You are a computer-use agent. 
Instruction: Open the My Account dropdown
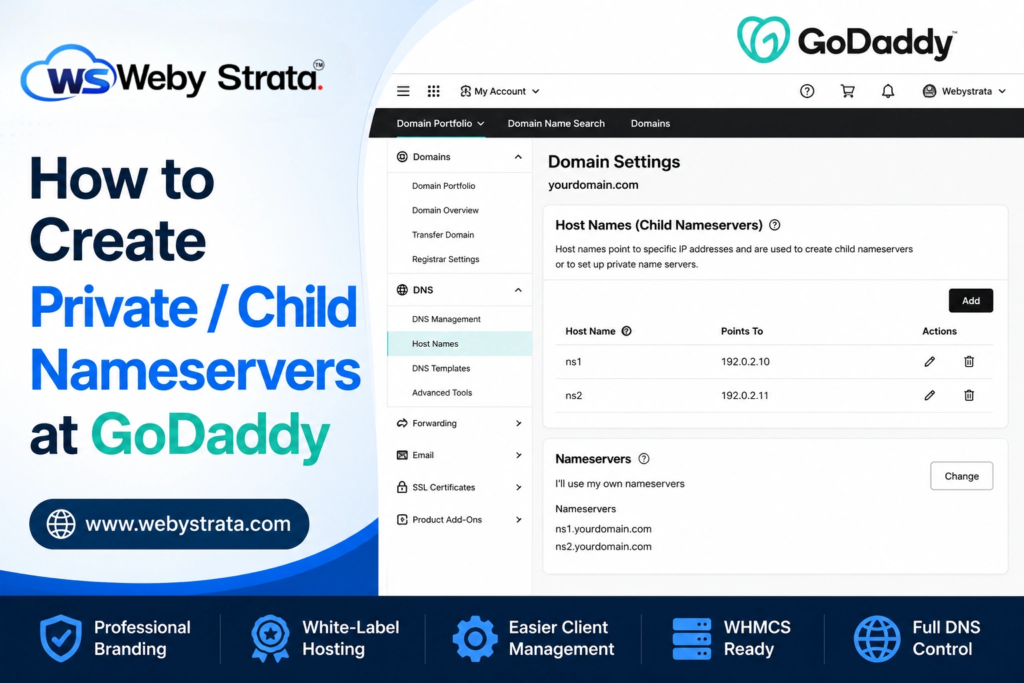tap(500, 91)
